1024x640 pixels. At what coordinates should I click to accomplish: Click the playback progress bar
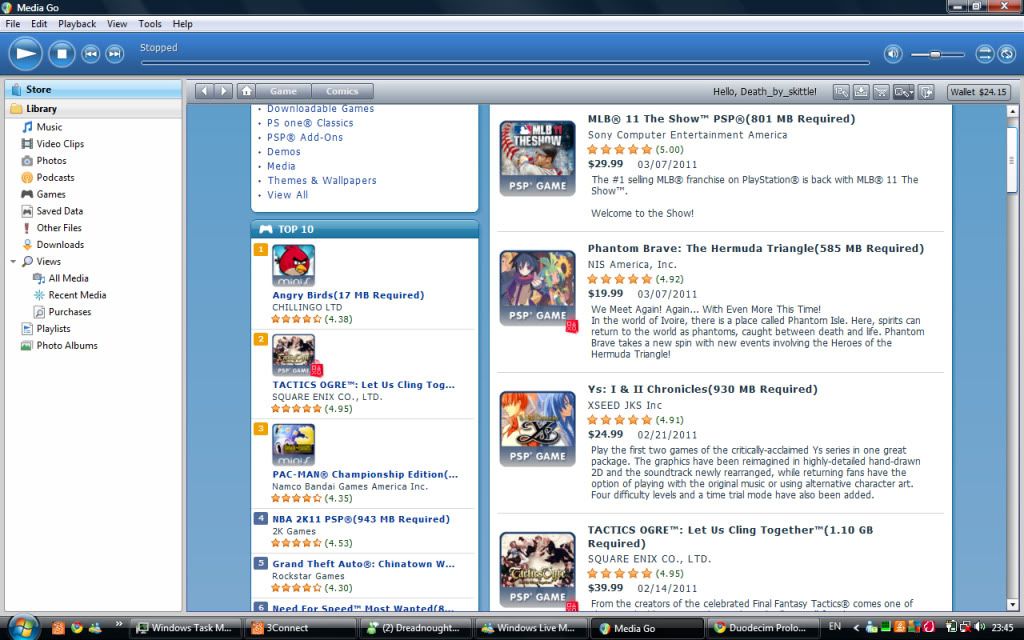(x=505, y=63)
